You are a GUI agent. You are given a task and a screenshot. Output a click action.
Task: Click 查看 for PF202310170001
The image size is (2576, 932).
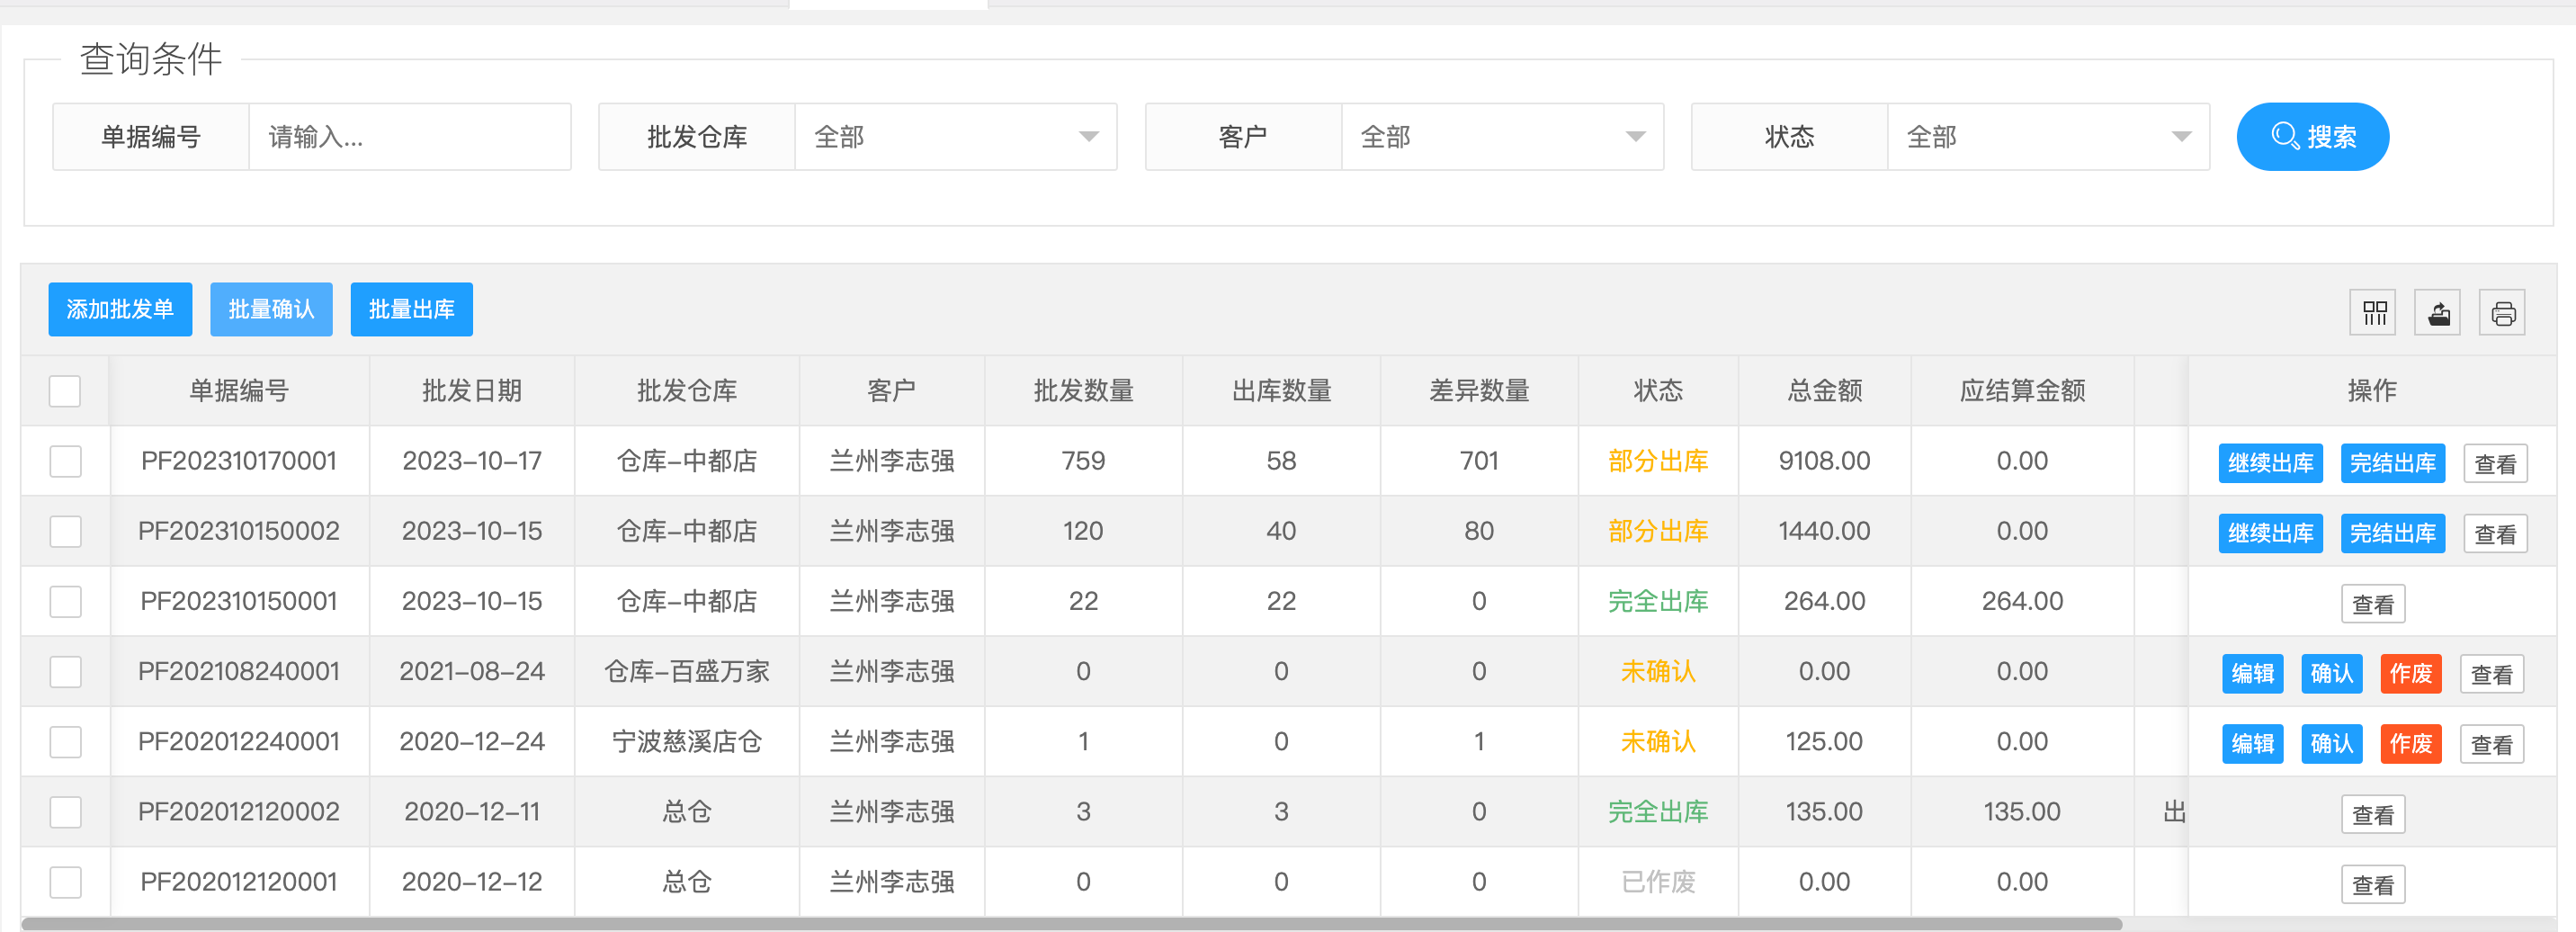[x=2495, y=463]
